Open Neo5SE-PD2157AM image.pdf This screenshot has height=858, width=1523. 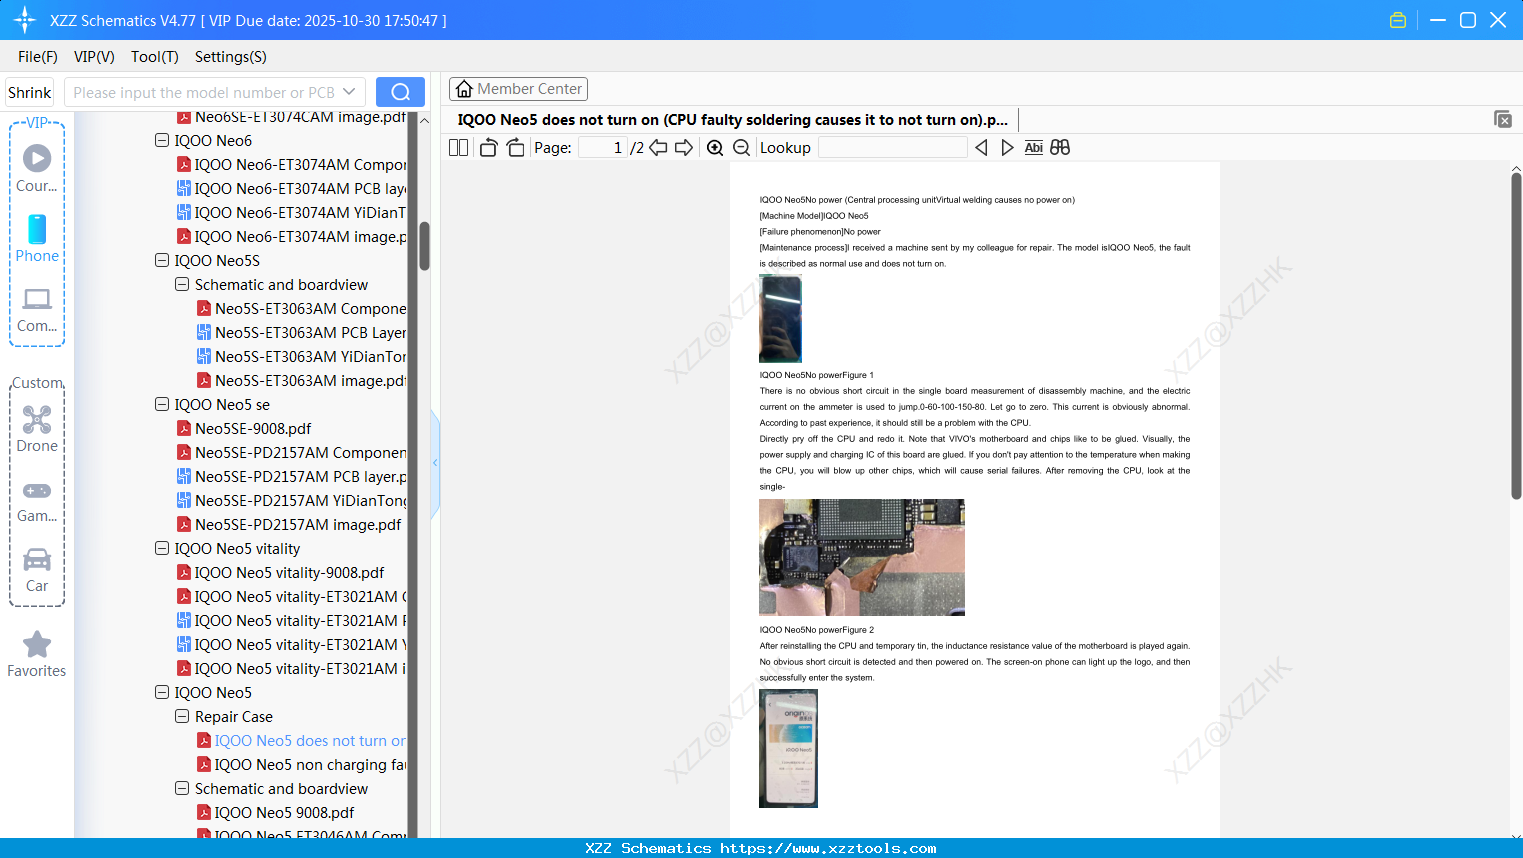(x=288, y=524)
